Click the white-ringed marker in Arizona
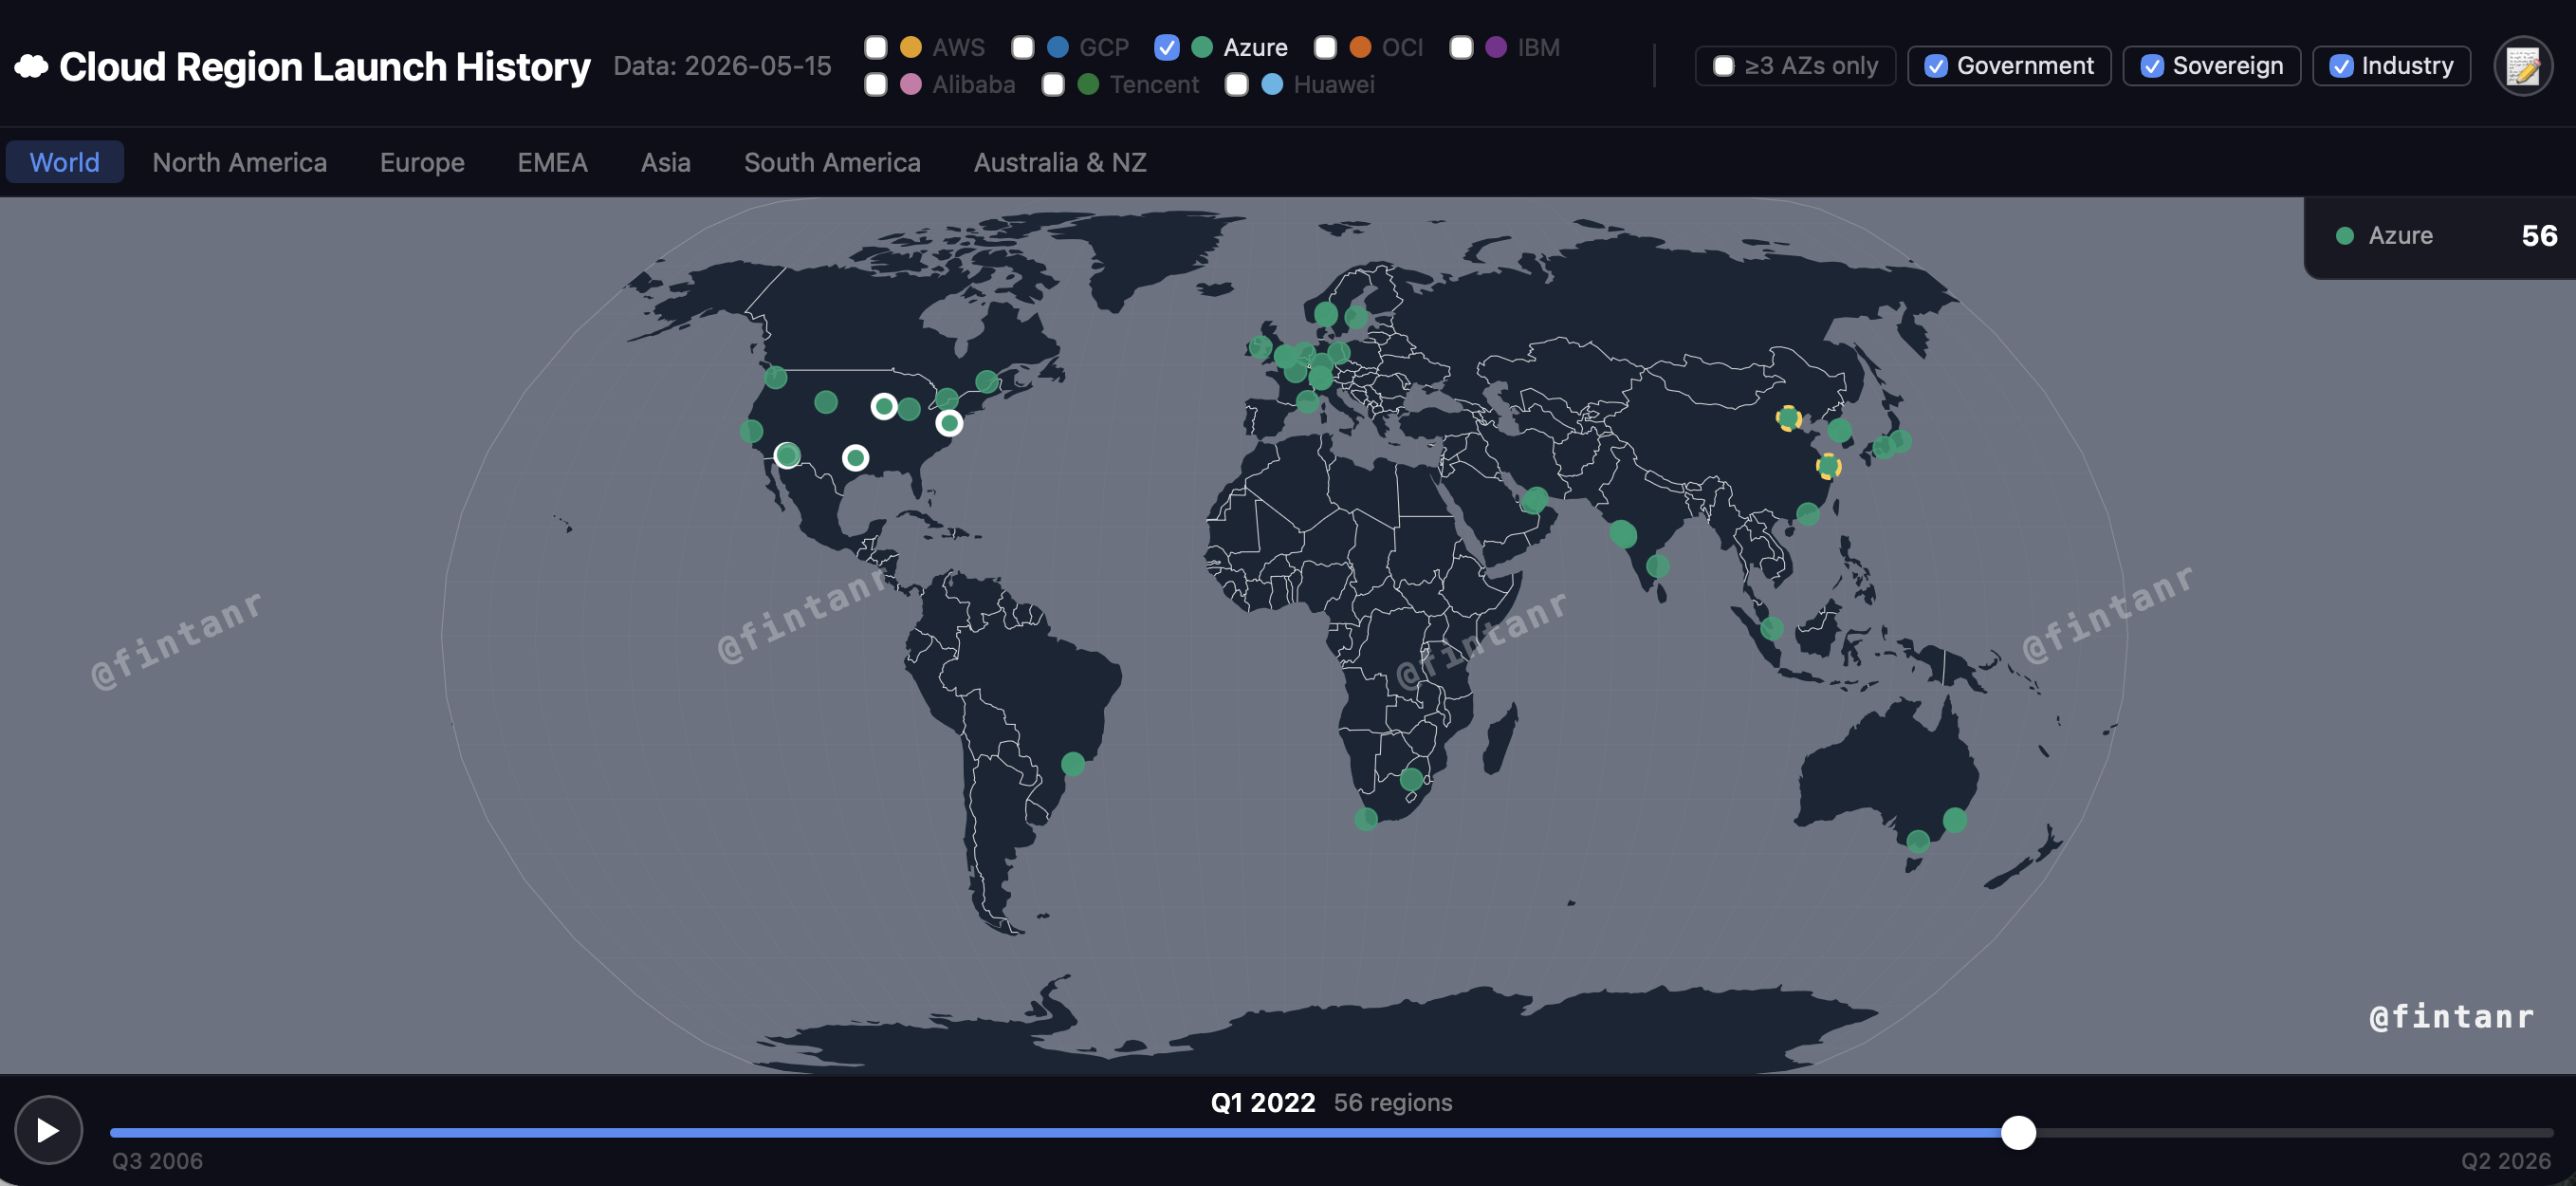This screenshot has width=2576, height=1186. pyautogui.click(x=787, y=455)
